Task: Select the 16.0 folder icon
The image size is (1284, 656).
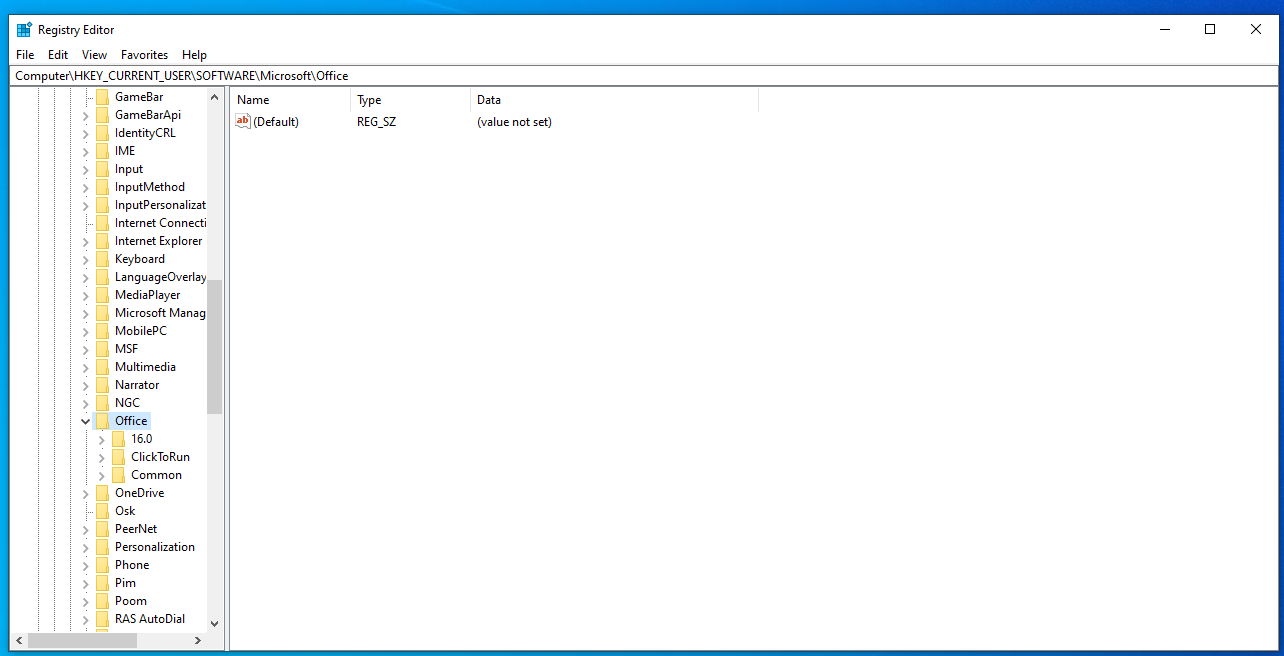Action: pos(118,439)
